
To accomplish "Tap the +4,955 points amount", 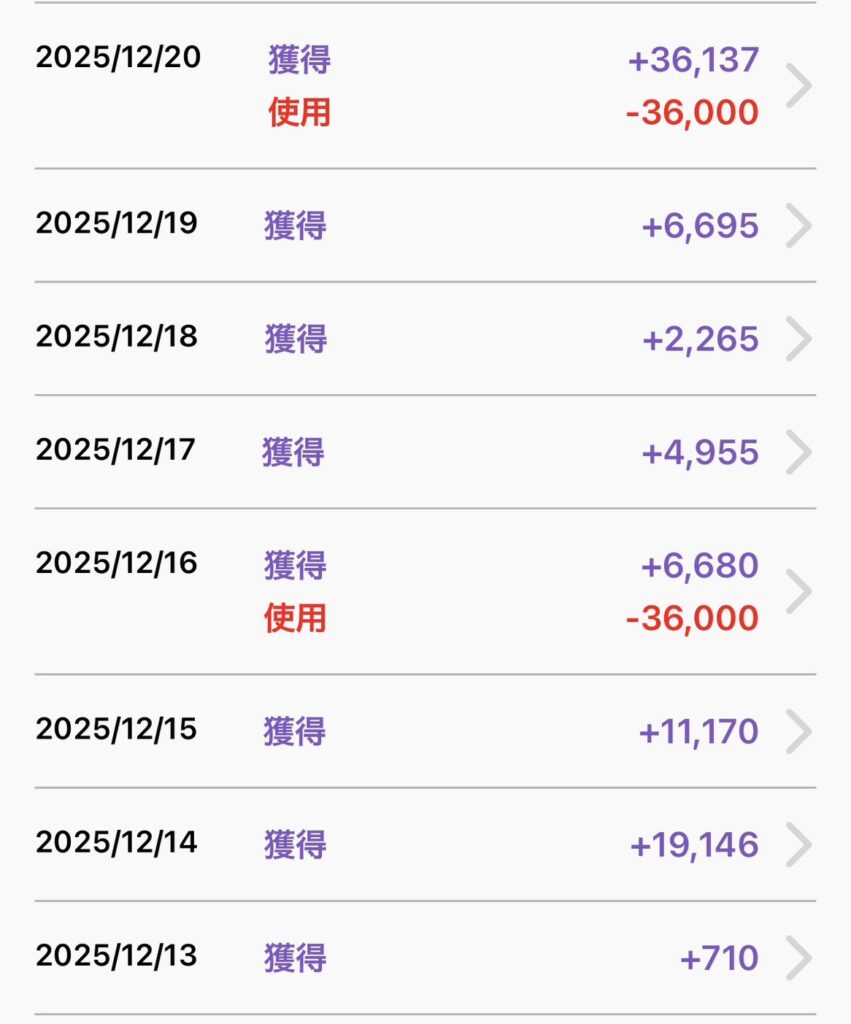I will (700, 453).
